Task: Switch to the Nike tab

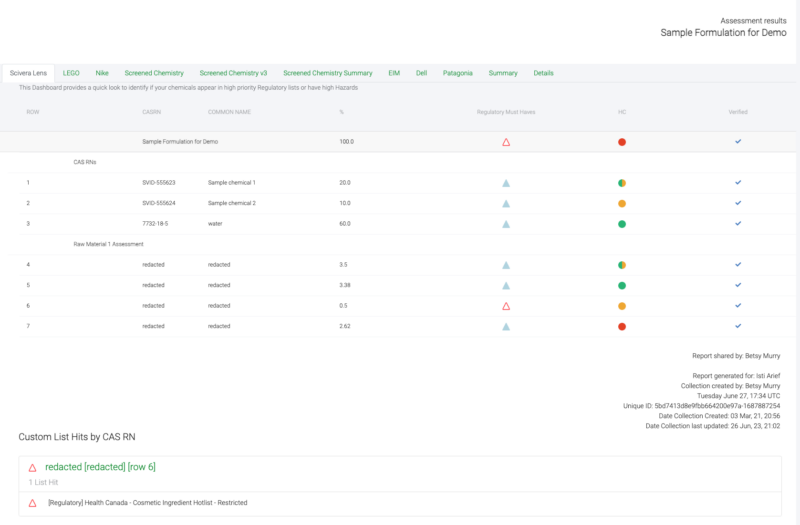Action: [x=102, y=73]
